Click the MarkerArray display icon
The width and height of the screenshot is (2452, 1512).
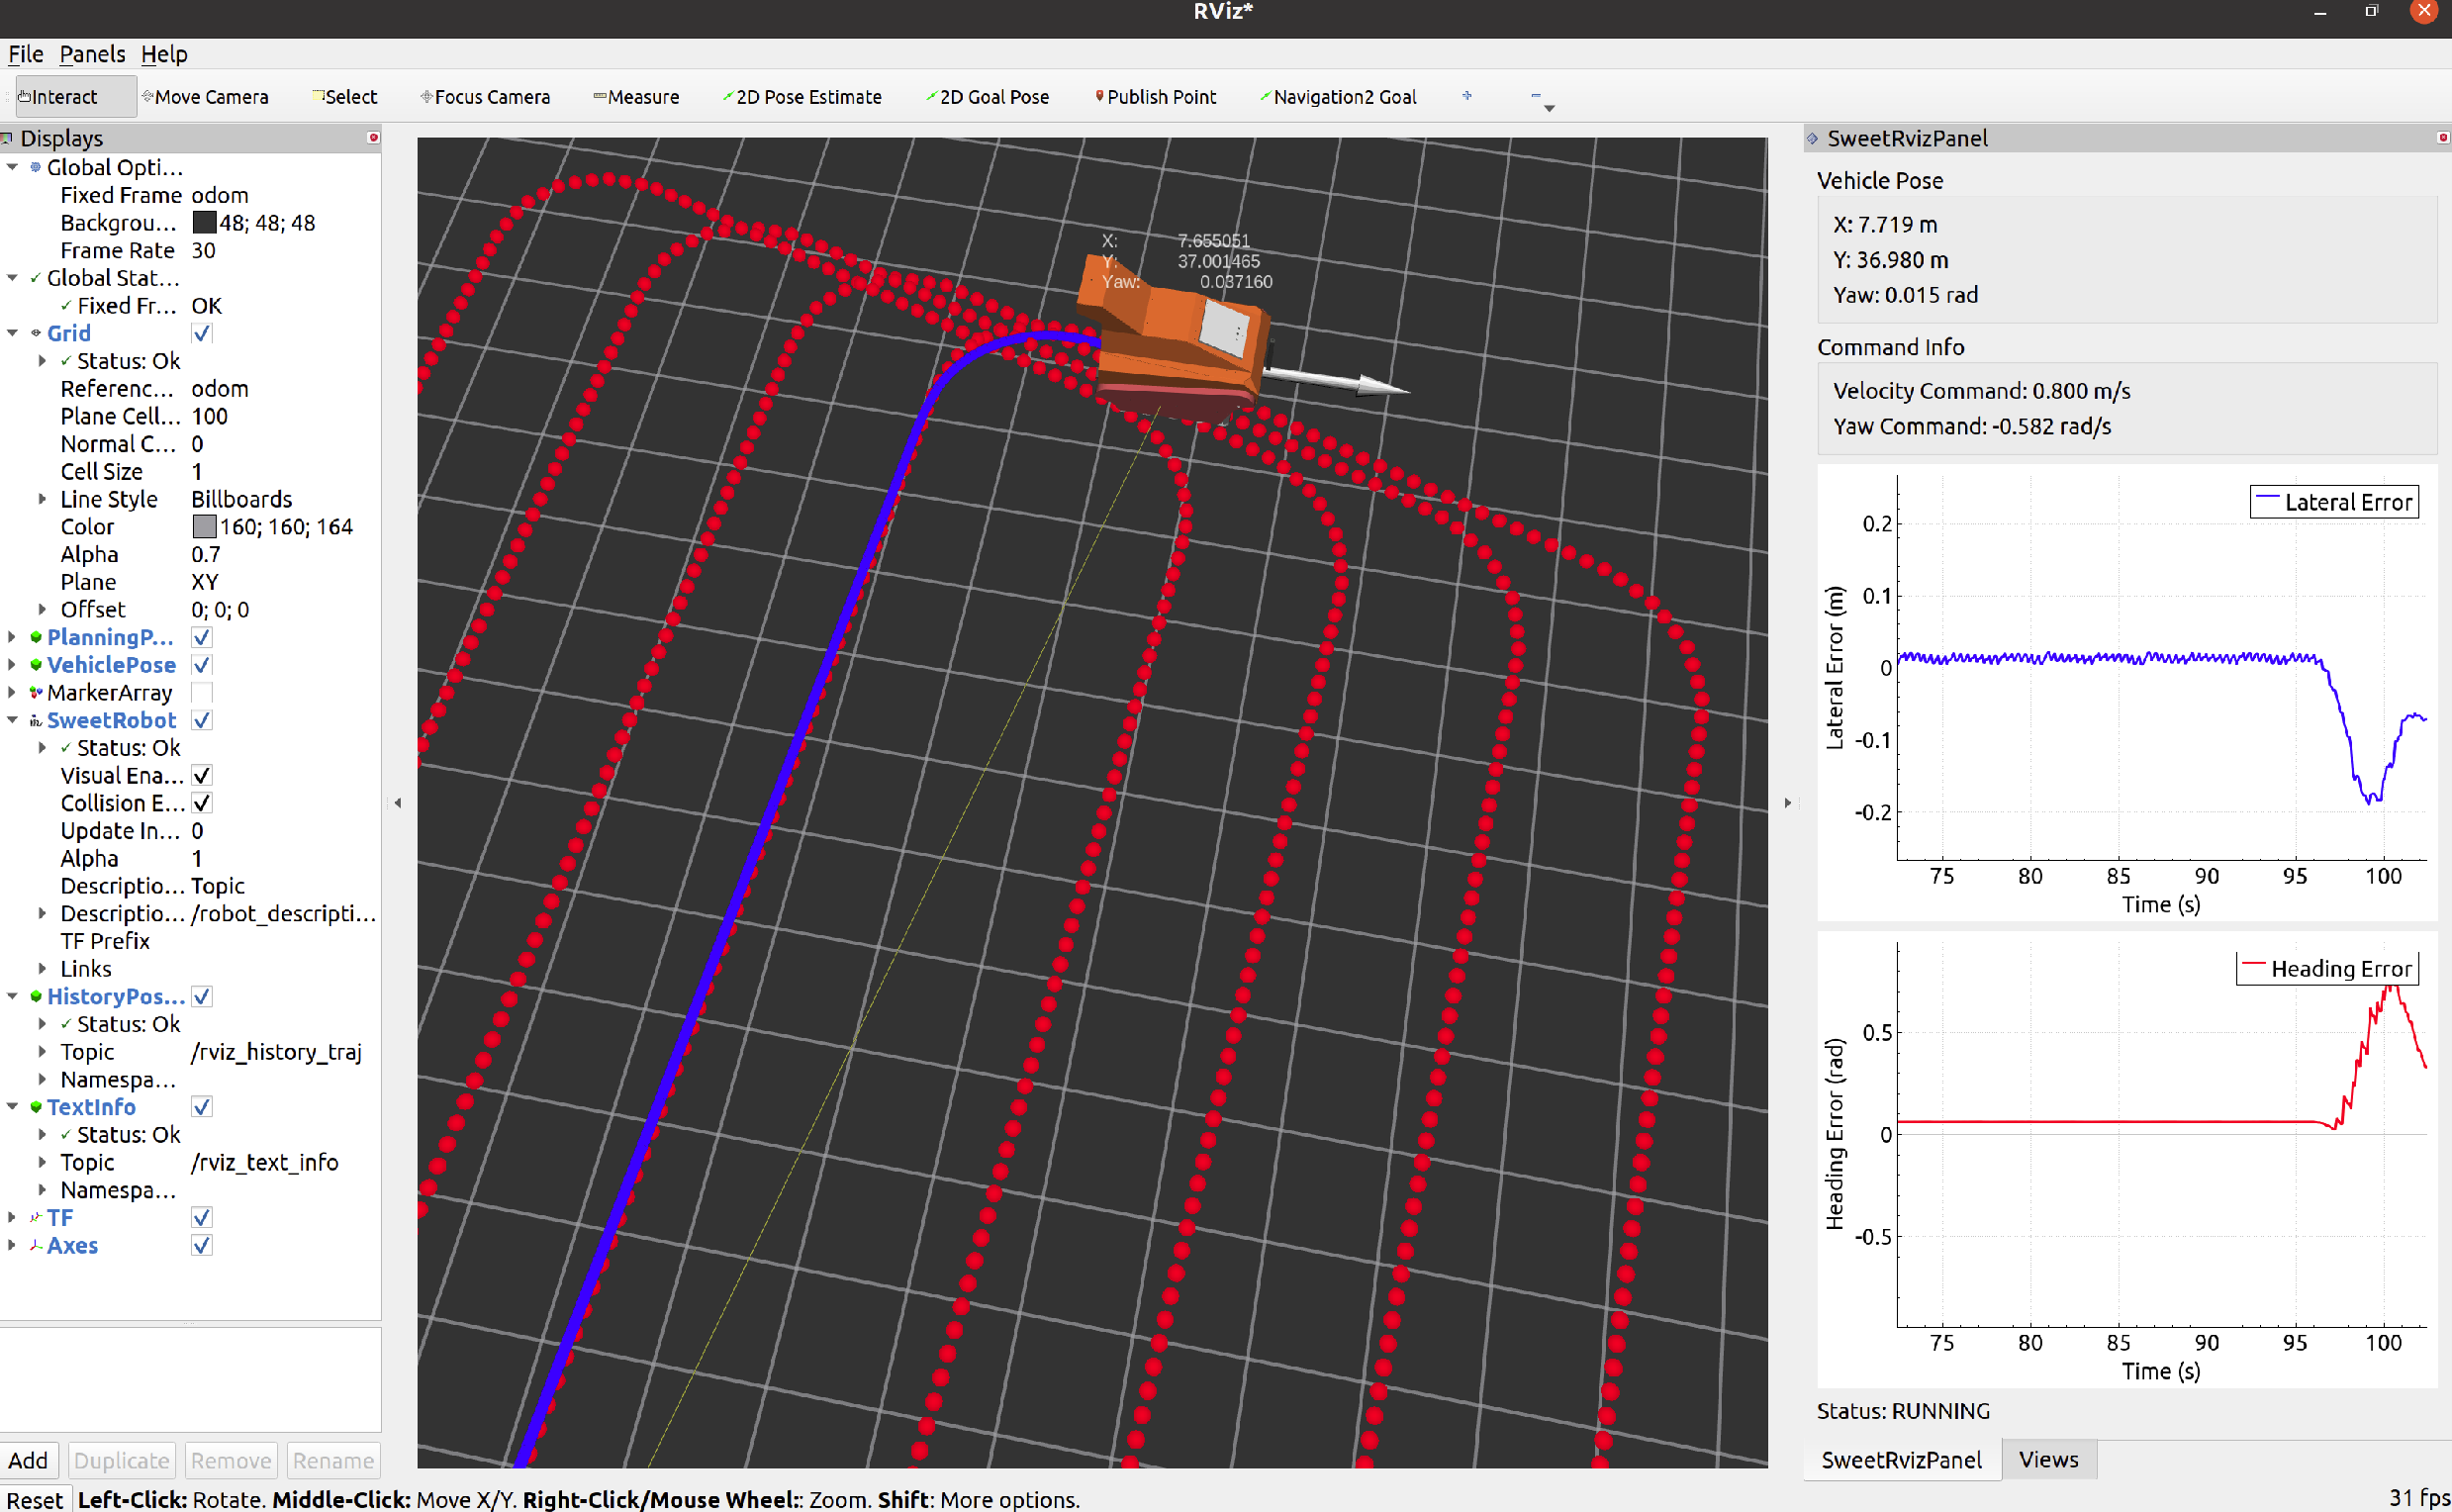coord(36,692)
